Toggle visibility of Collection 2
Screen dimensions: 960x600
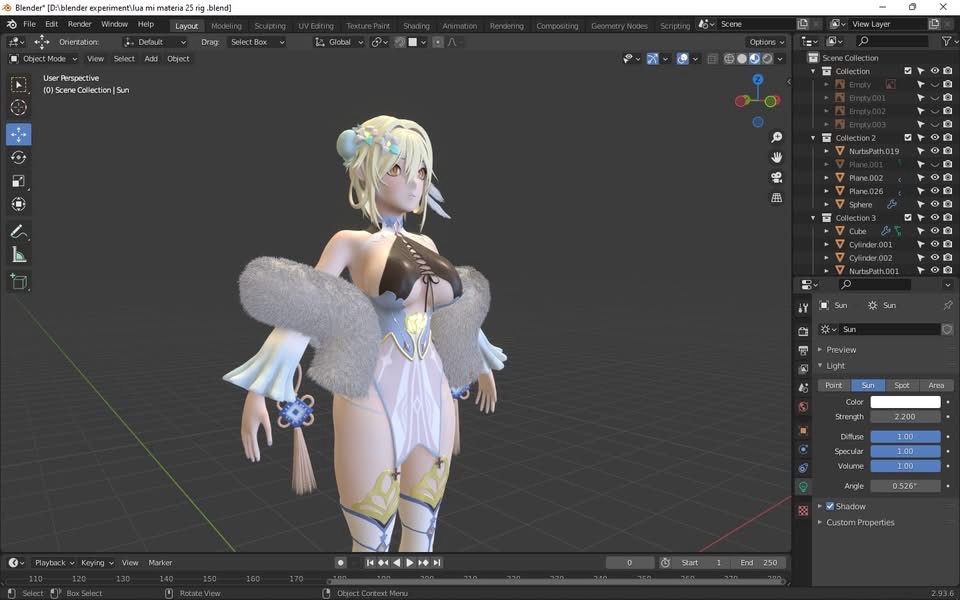934,138
